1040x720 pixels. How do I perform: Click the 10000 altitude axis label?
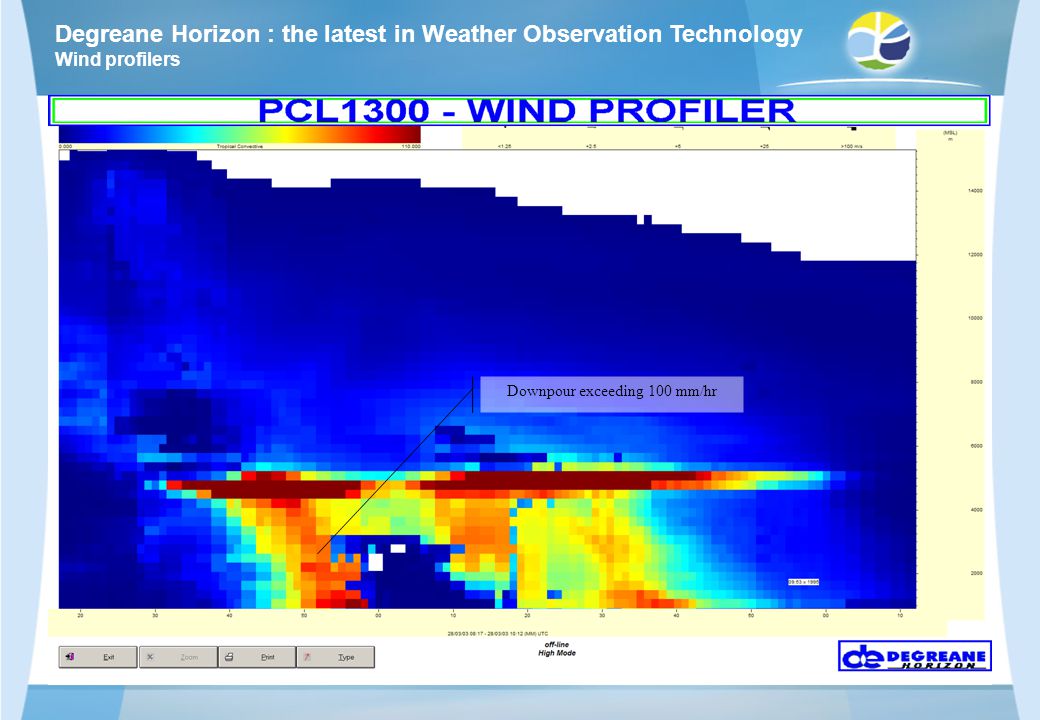[x=975, y=318]
